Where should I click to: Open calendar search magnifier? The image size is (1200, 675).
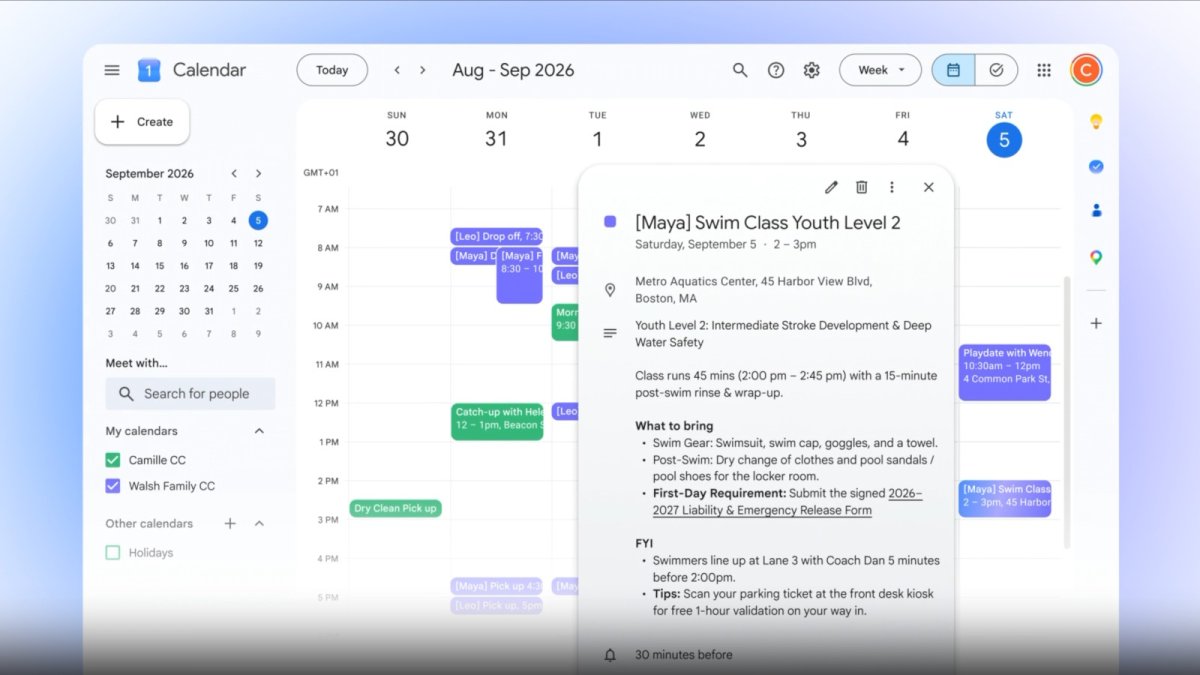coord(740,70)
